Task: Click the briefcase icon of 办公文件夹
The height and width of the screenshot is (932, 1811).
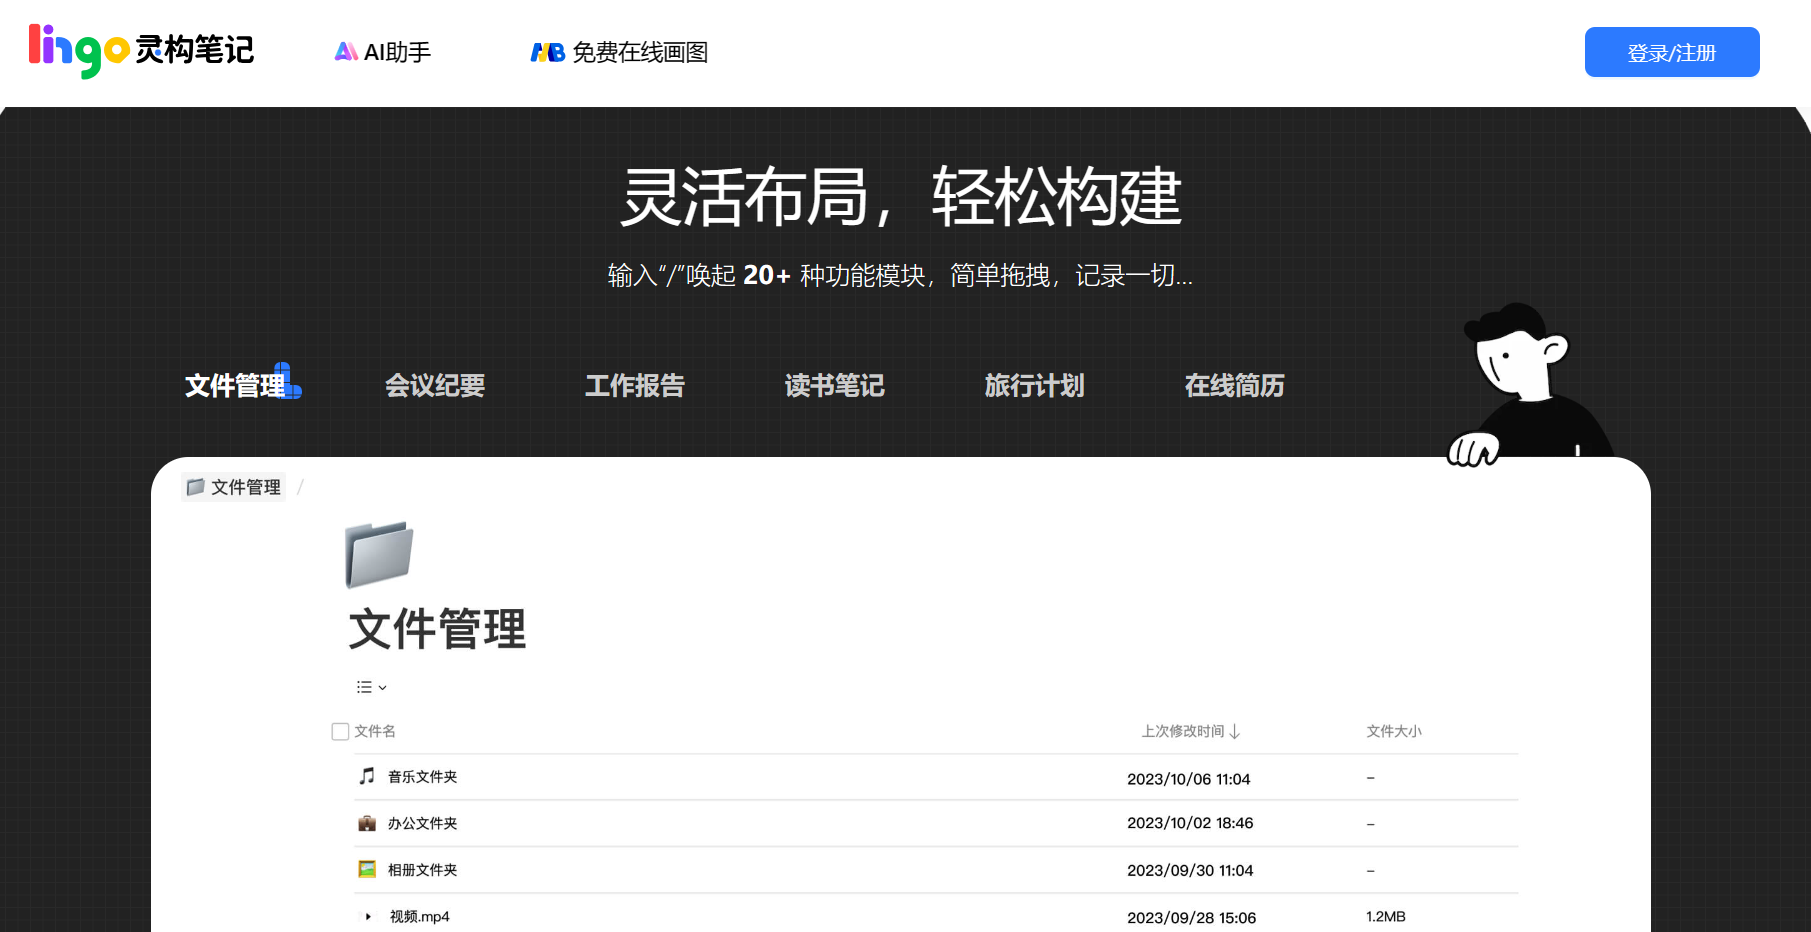Action: 365,823
